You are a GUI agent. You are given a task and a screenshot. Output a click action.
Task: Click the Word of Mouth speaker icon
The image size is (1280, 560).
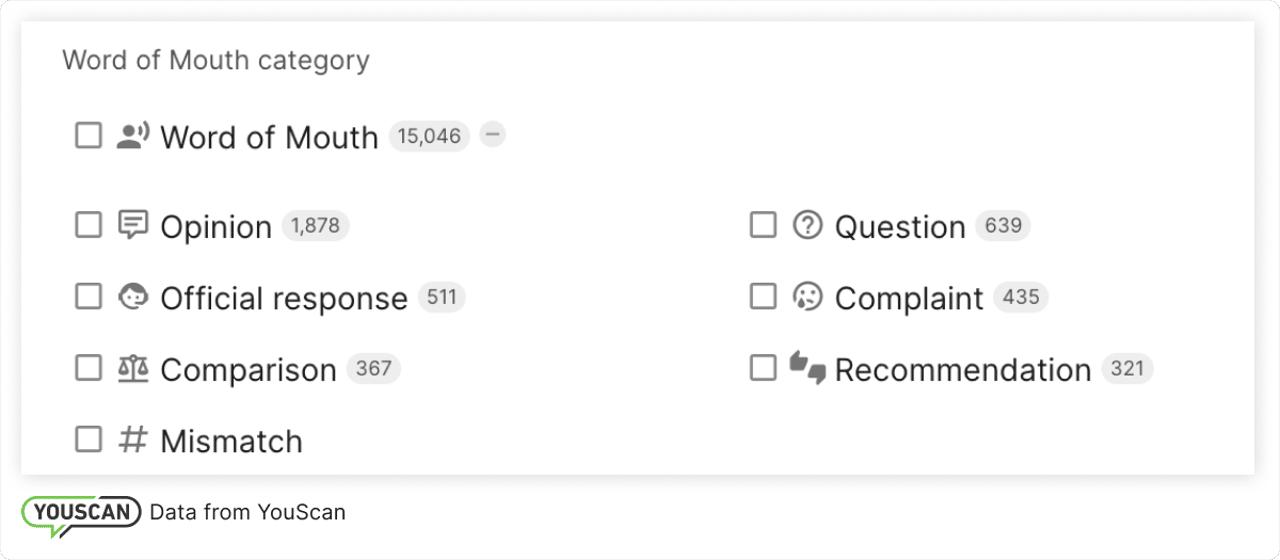(x=133, y=136)
